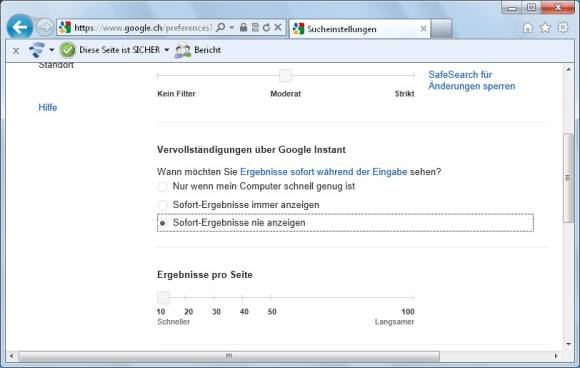Viewport: 580px width, 368px height.
Task: Expand the 'Diese Seite ist SICHER' dropdown
Action: point(166,50)
